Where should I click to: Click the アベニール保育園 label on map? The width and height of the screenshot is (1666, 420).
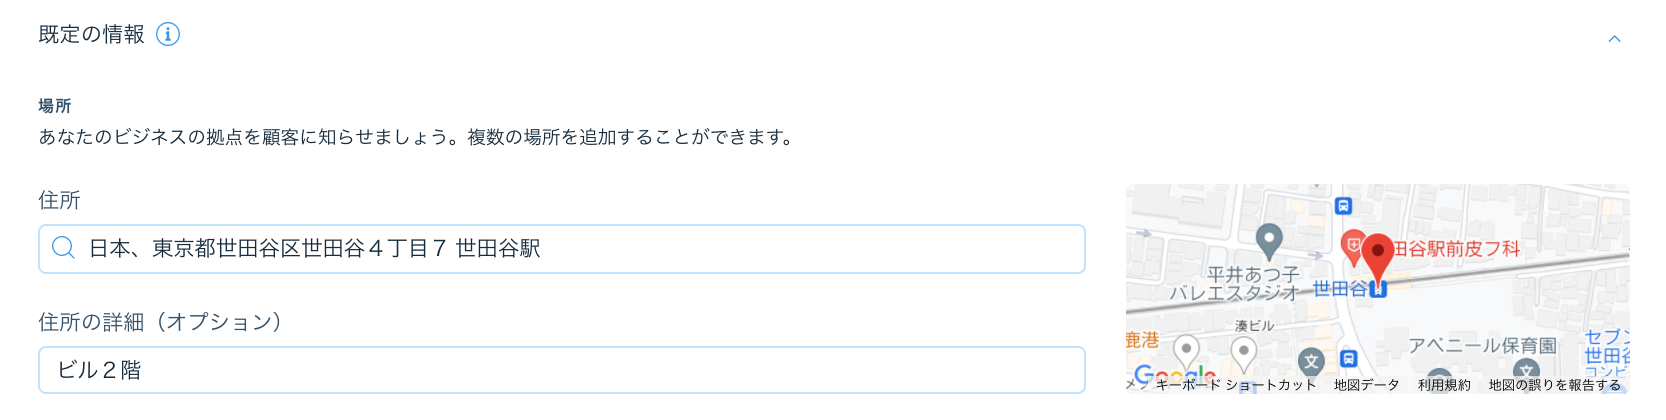point(1482,346)
